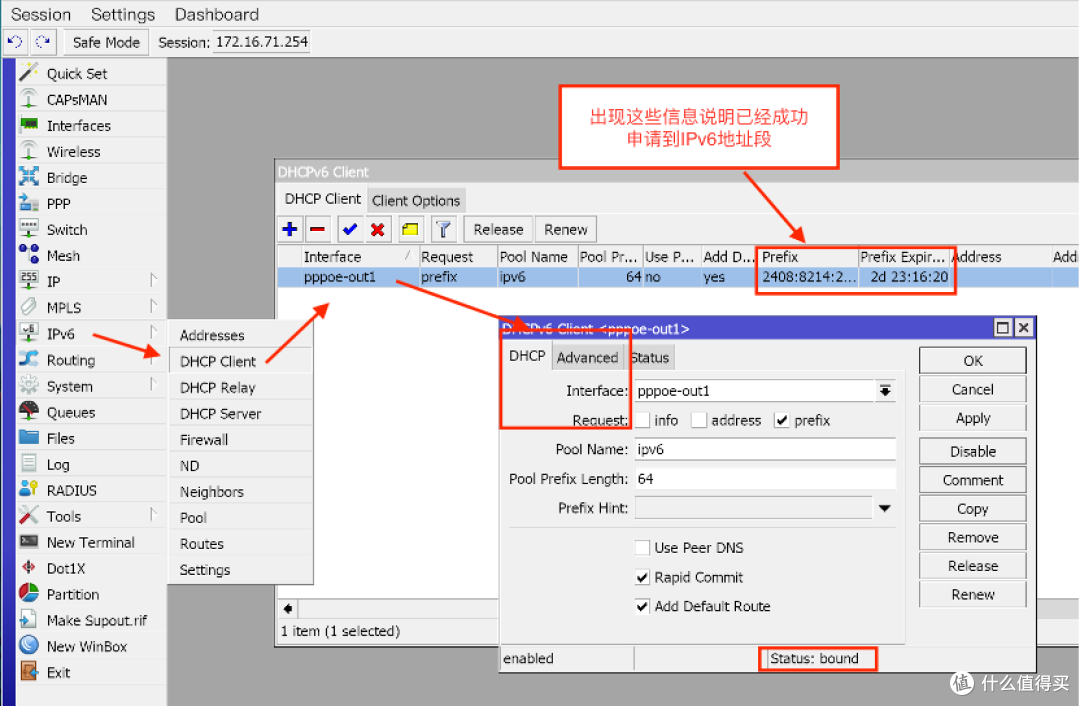The image size is (1080, 706).
Task: Add comment with yellow note icon
Action: click(411, 229)
